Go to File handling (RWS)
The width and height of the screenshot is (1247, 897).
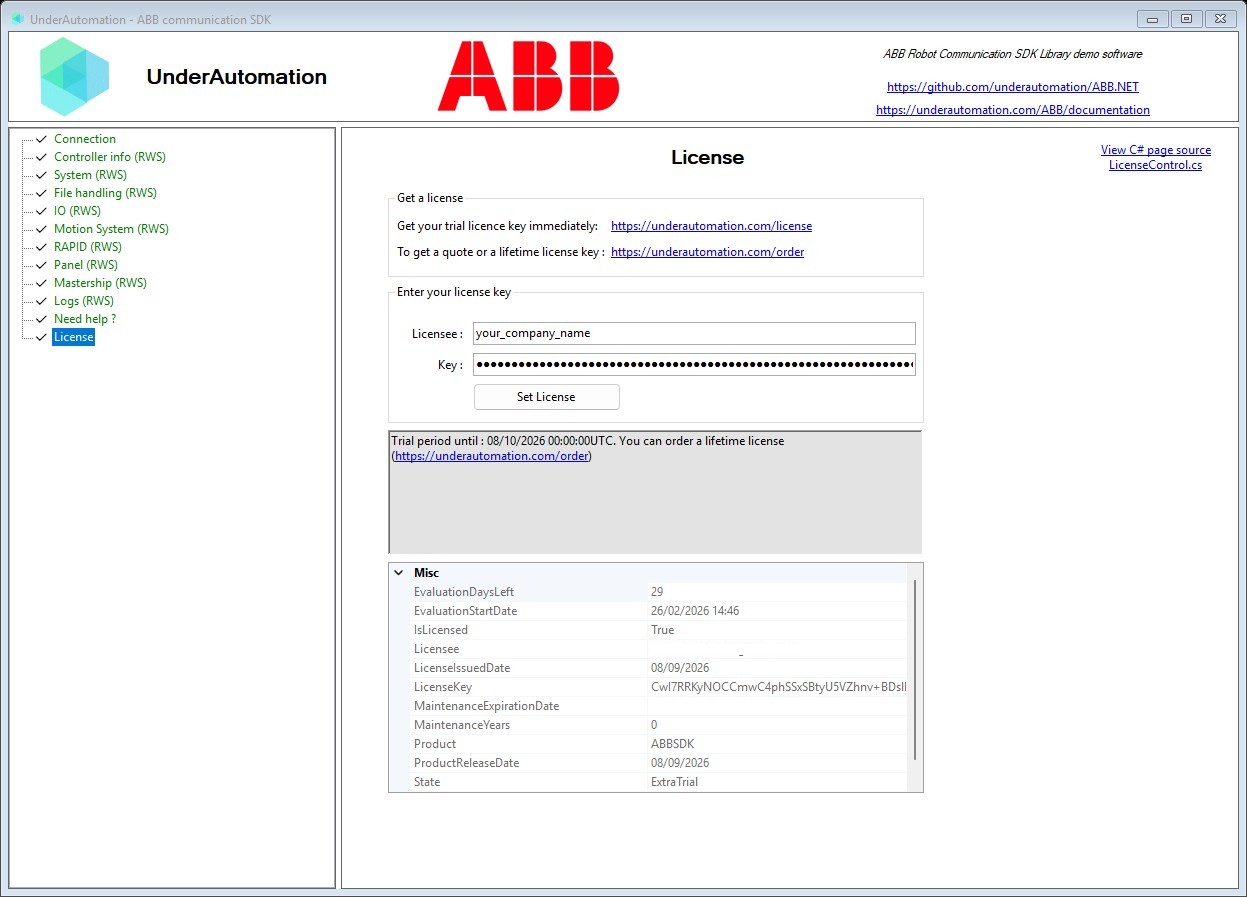(105, 193)
